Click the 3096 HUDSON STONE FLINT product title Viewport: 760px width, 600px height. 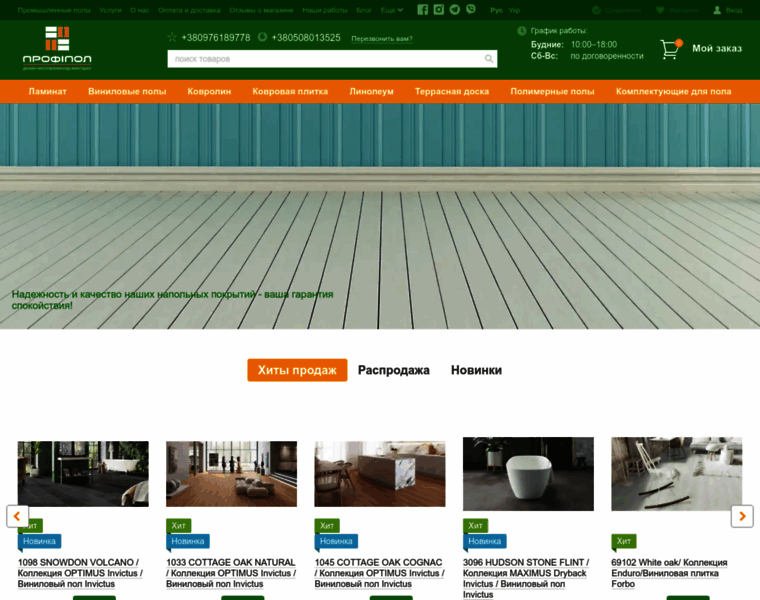(526, 579)
